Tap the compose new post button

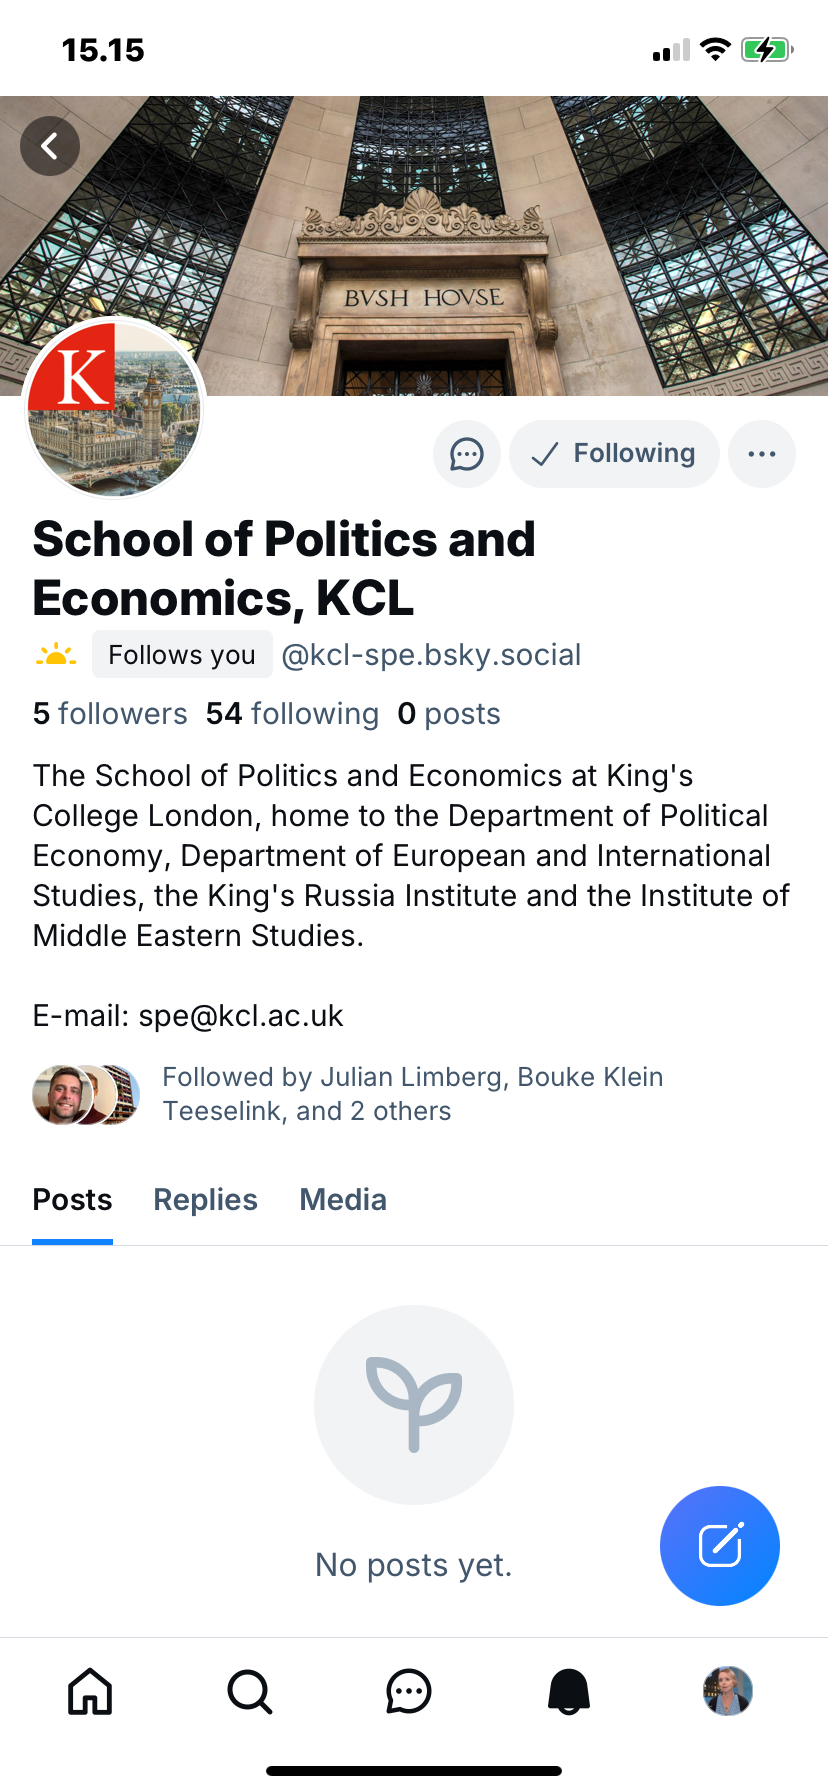(719, 1545)
